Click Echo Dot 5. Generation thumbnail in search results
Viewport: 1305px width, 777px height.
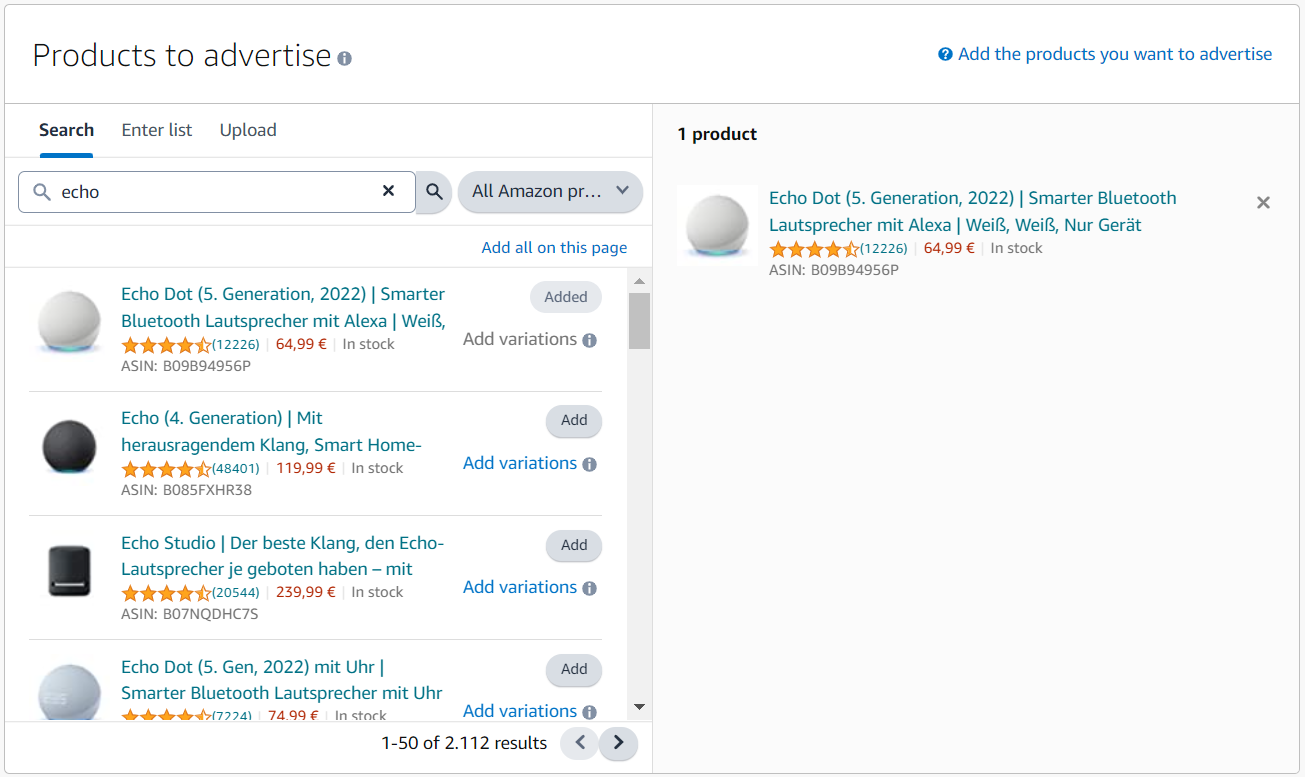[69, 322]
